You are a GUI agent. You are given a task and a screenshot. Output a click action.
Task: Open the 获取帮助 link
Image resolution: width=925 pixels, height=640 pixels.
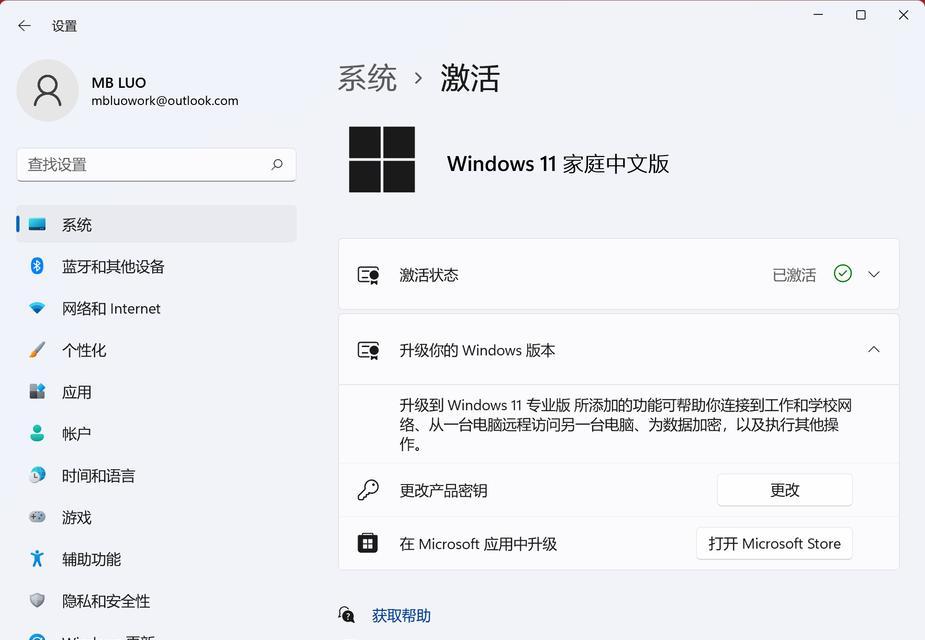[401, 616]
